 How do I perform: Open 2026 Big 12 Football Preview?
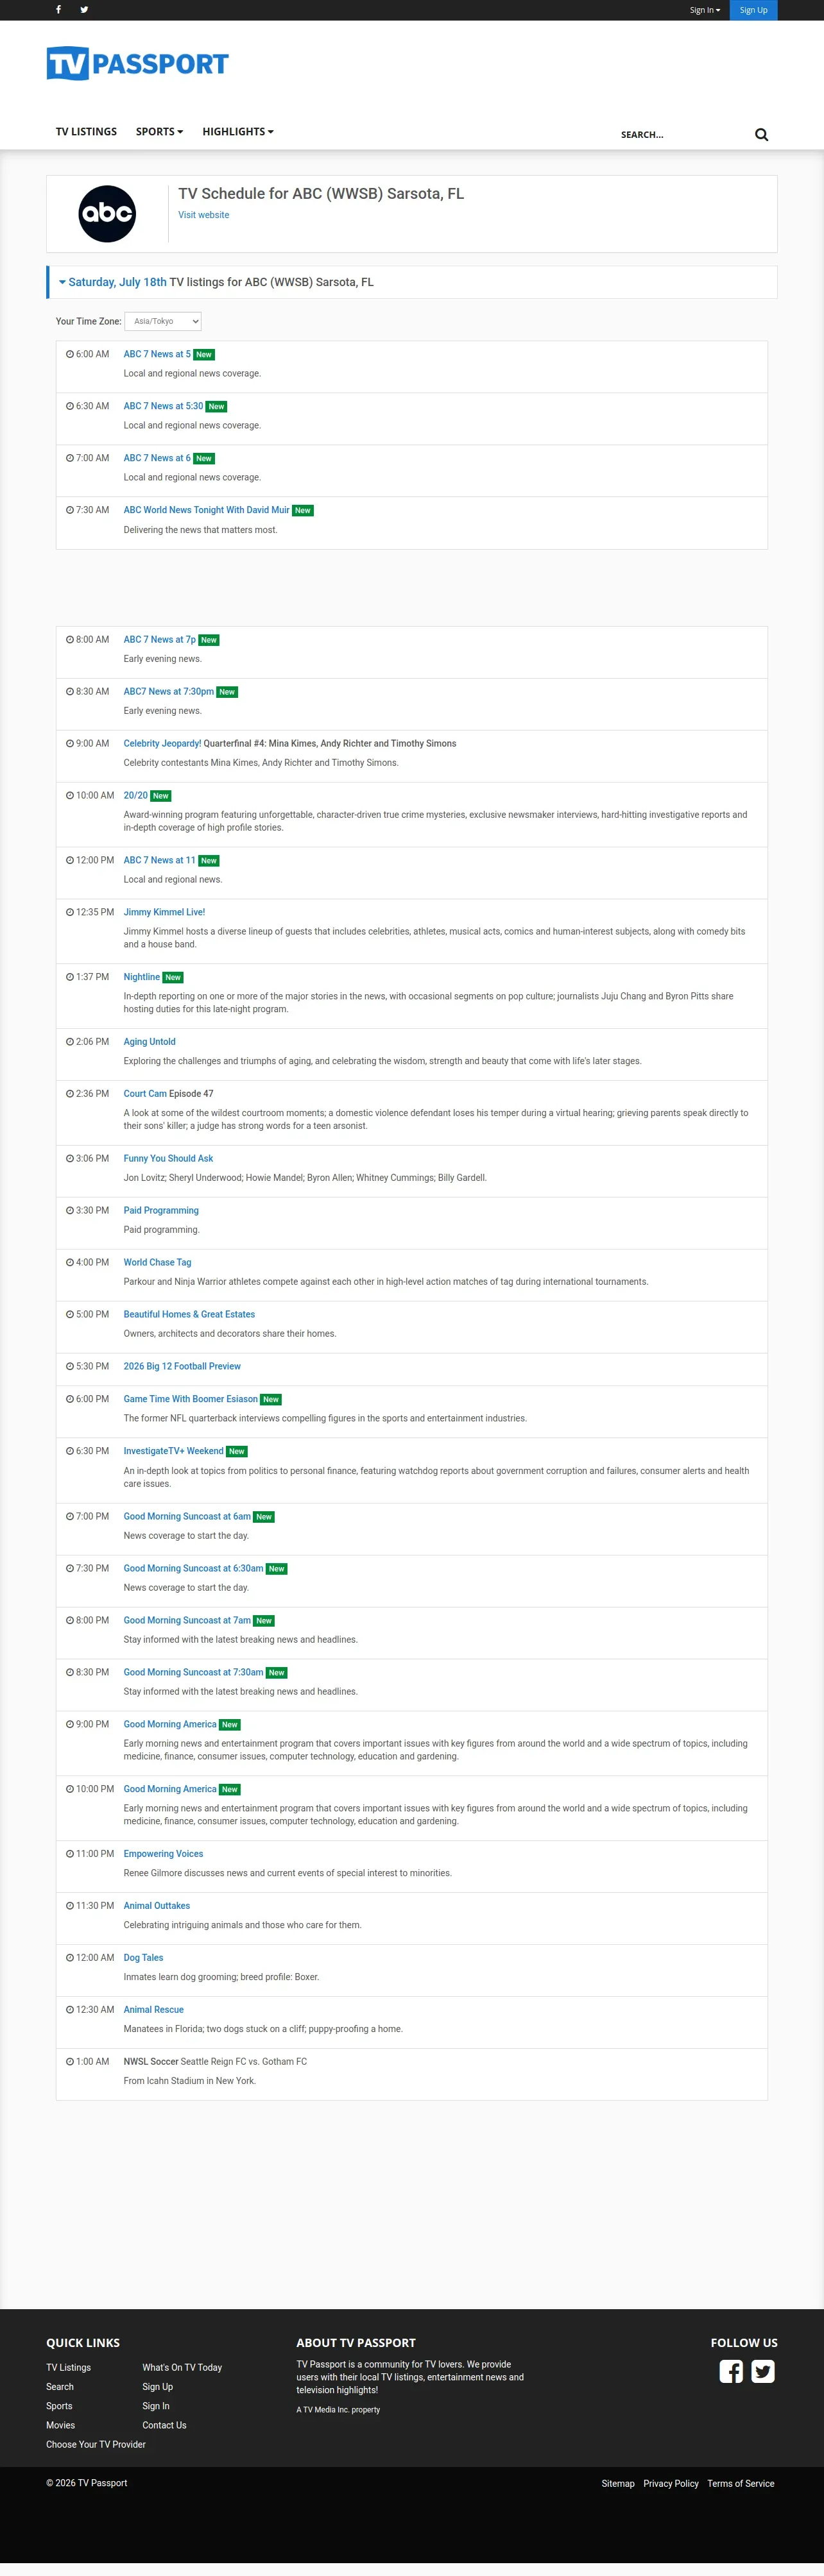(x=182, y=1366)
